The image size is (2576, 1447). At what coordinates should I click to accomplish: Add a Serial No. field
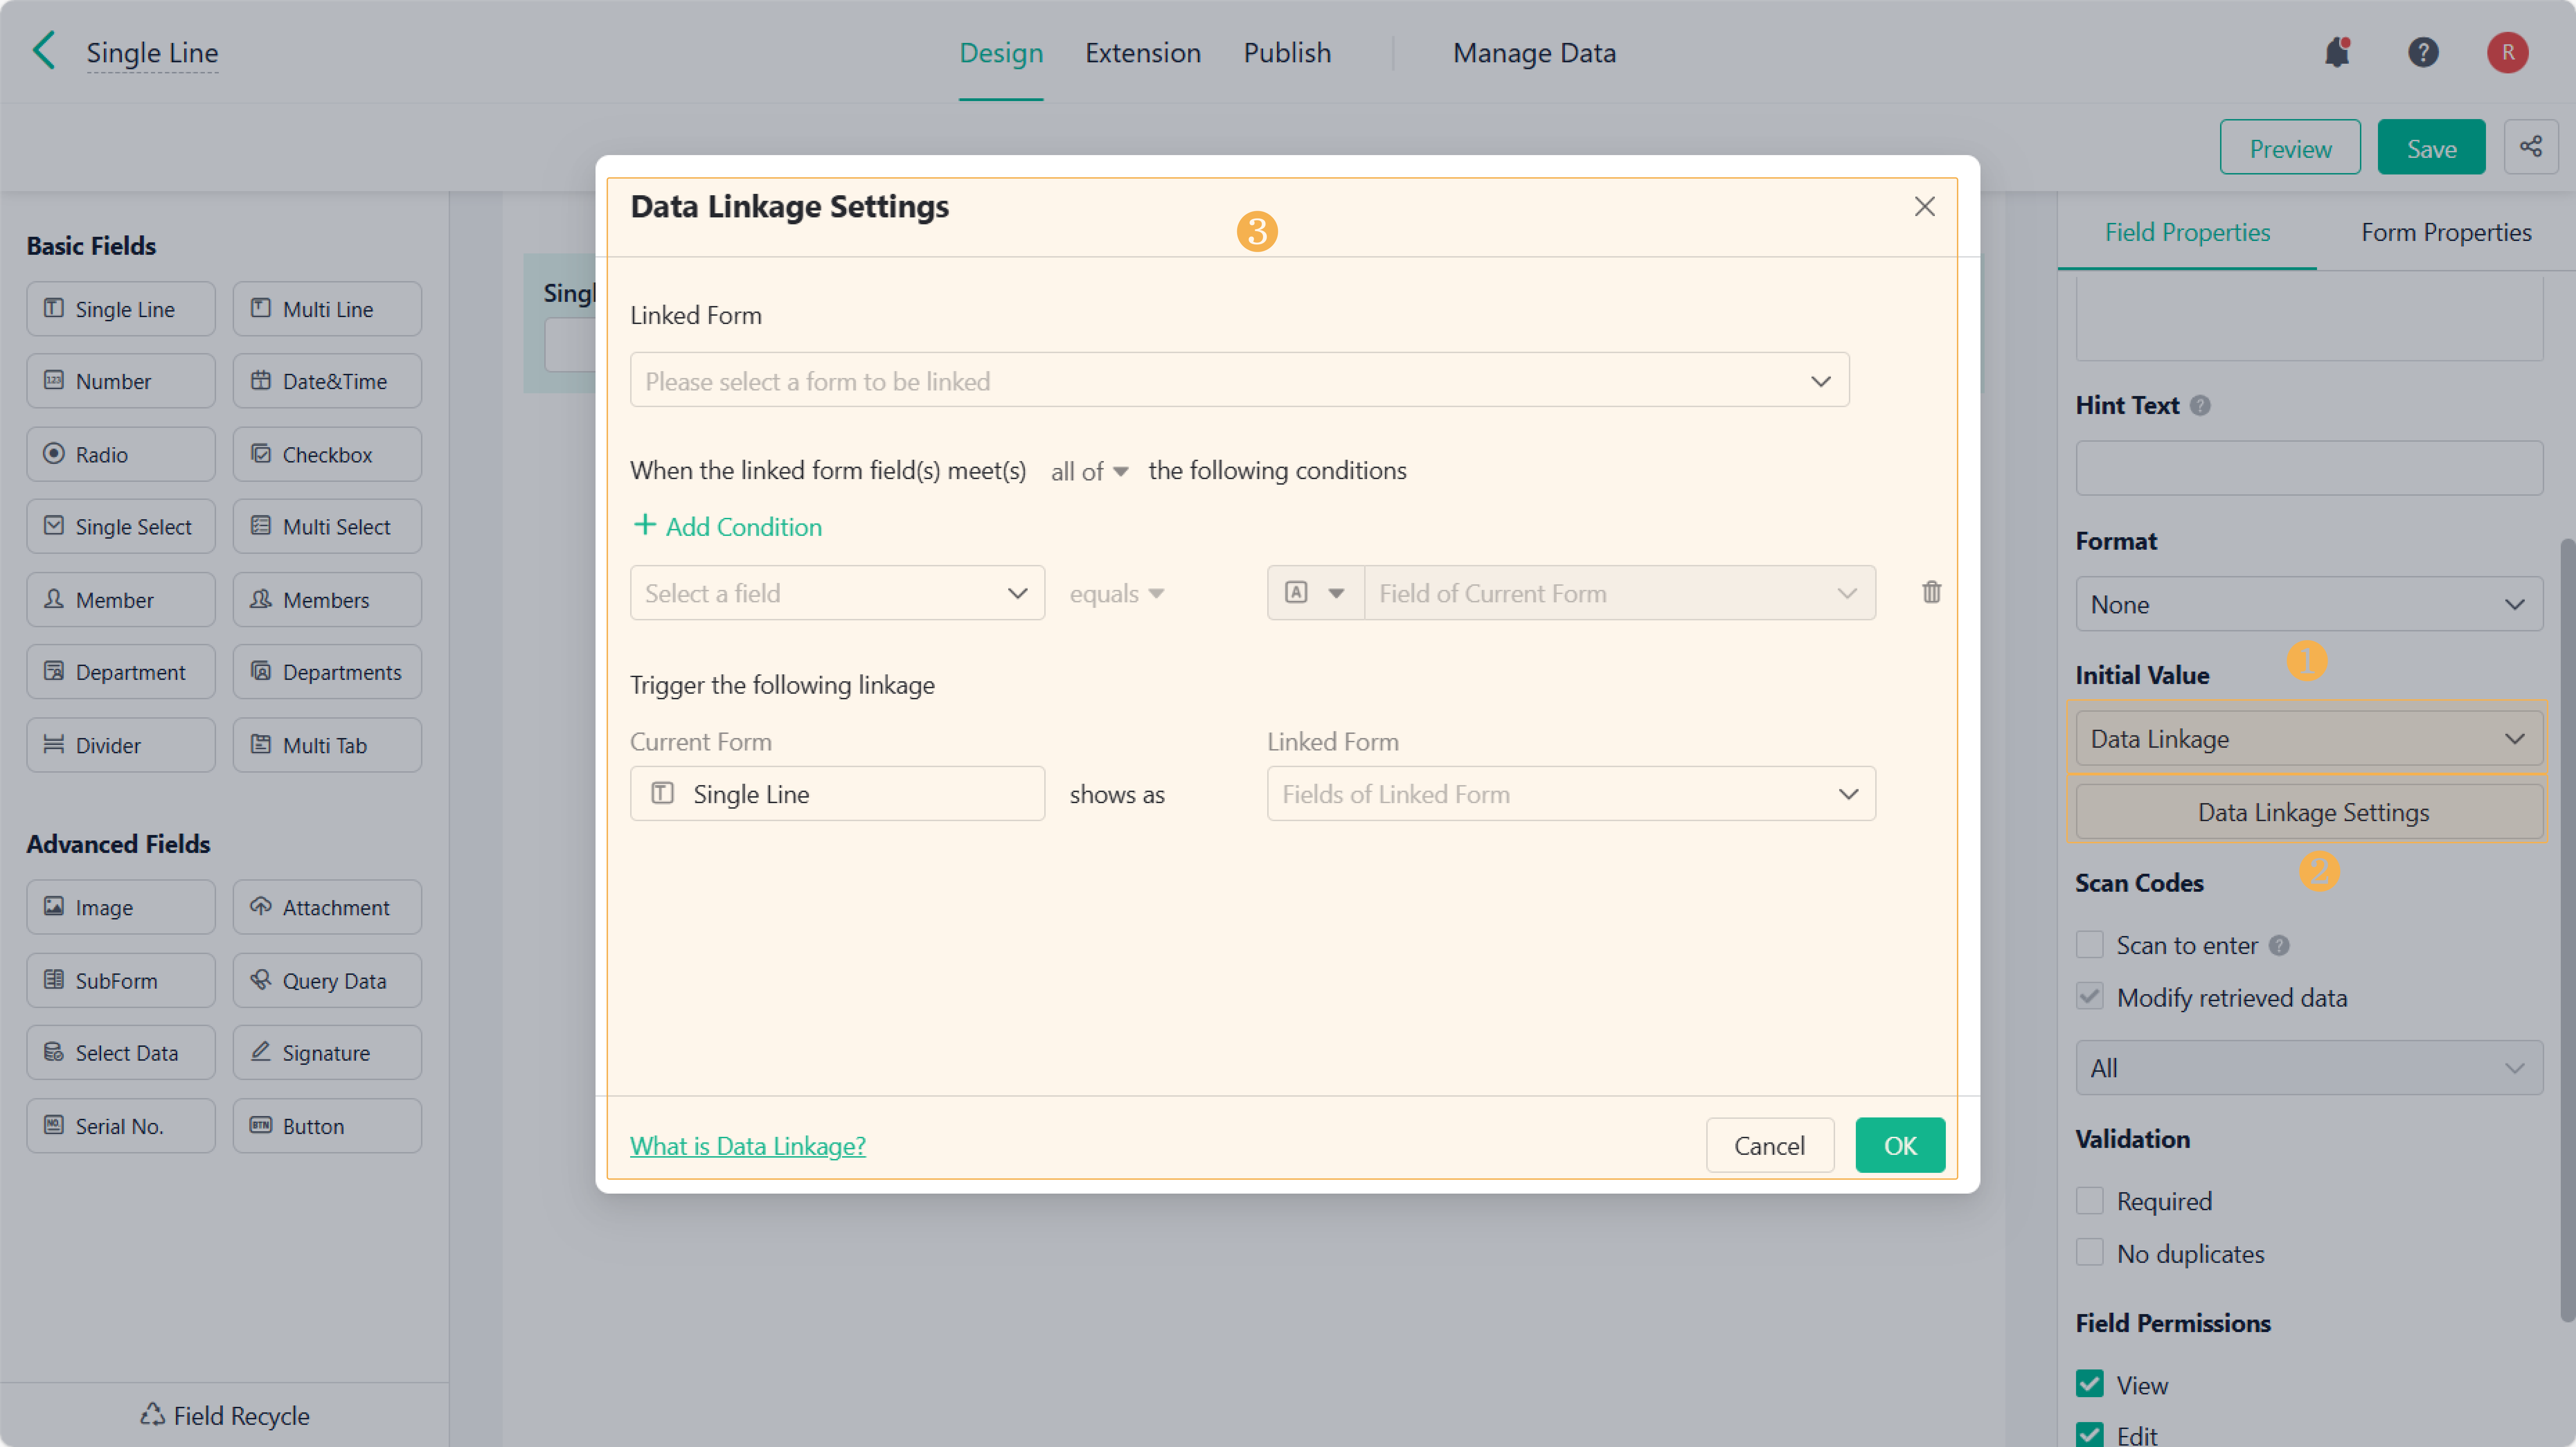121,1126
